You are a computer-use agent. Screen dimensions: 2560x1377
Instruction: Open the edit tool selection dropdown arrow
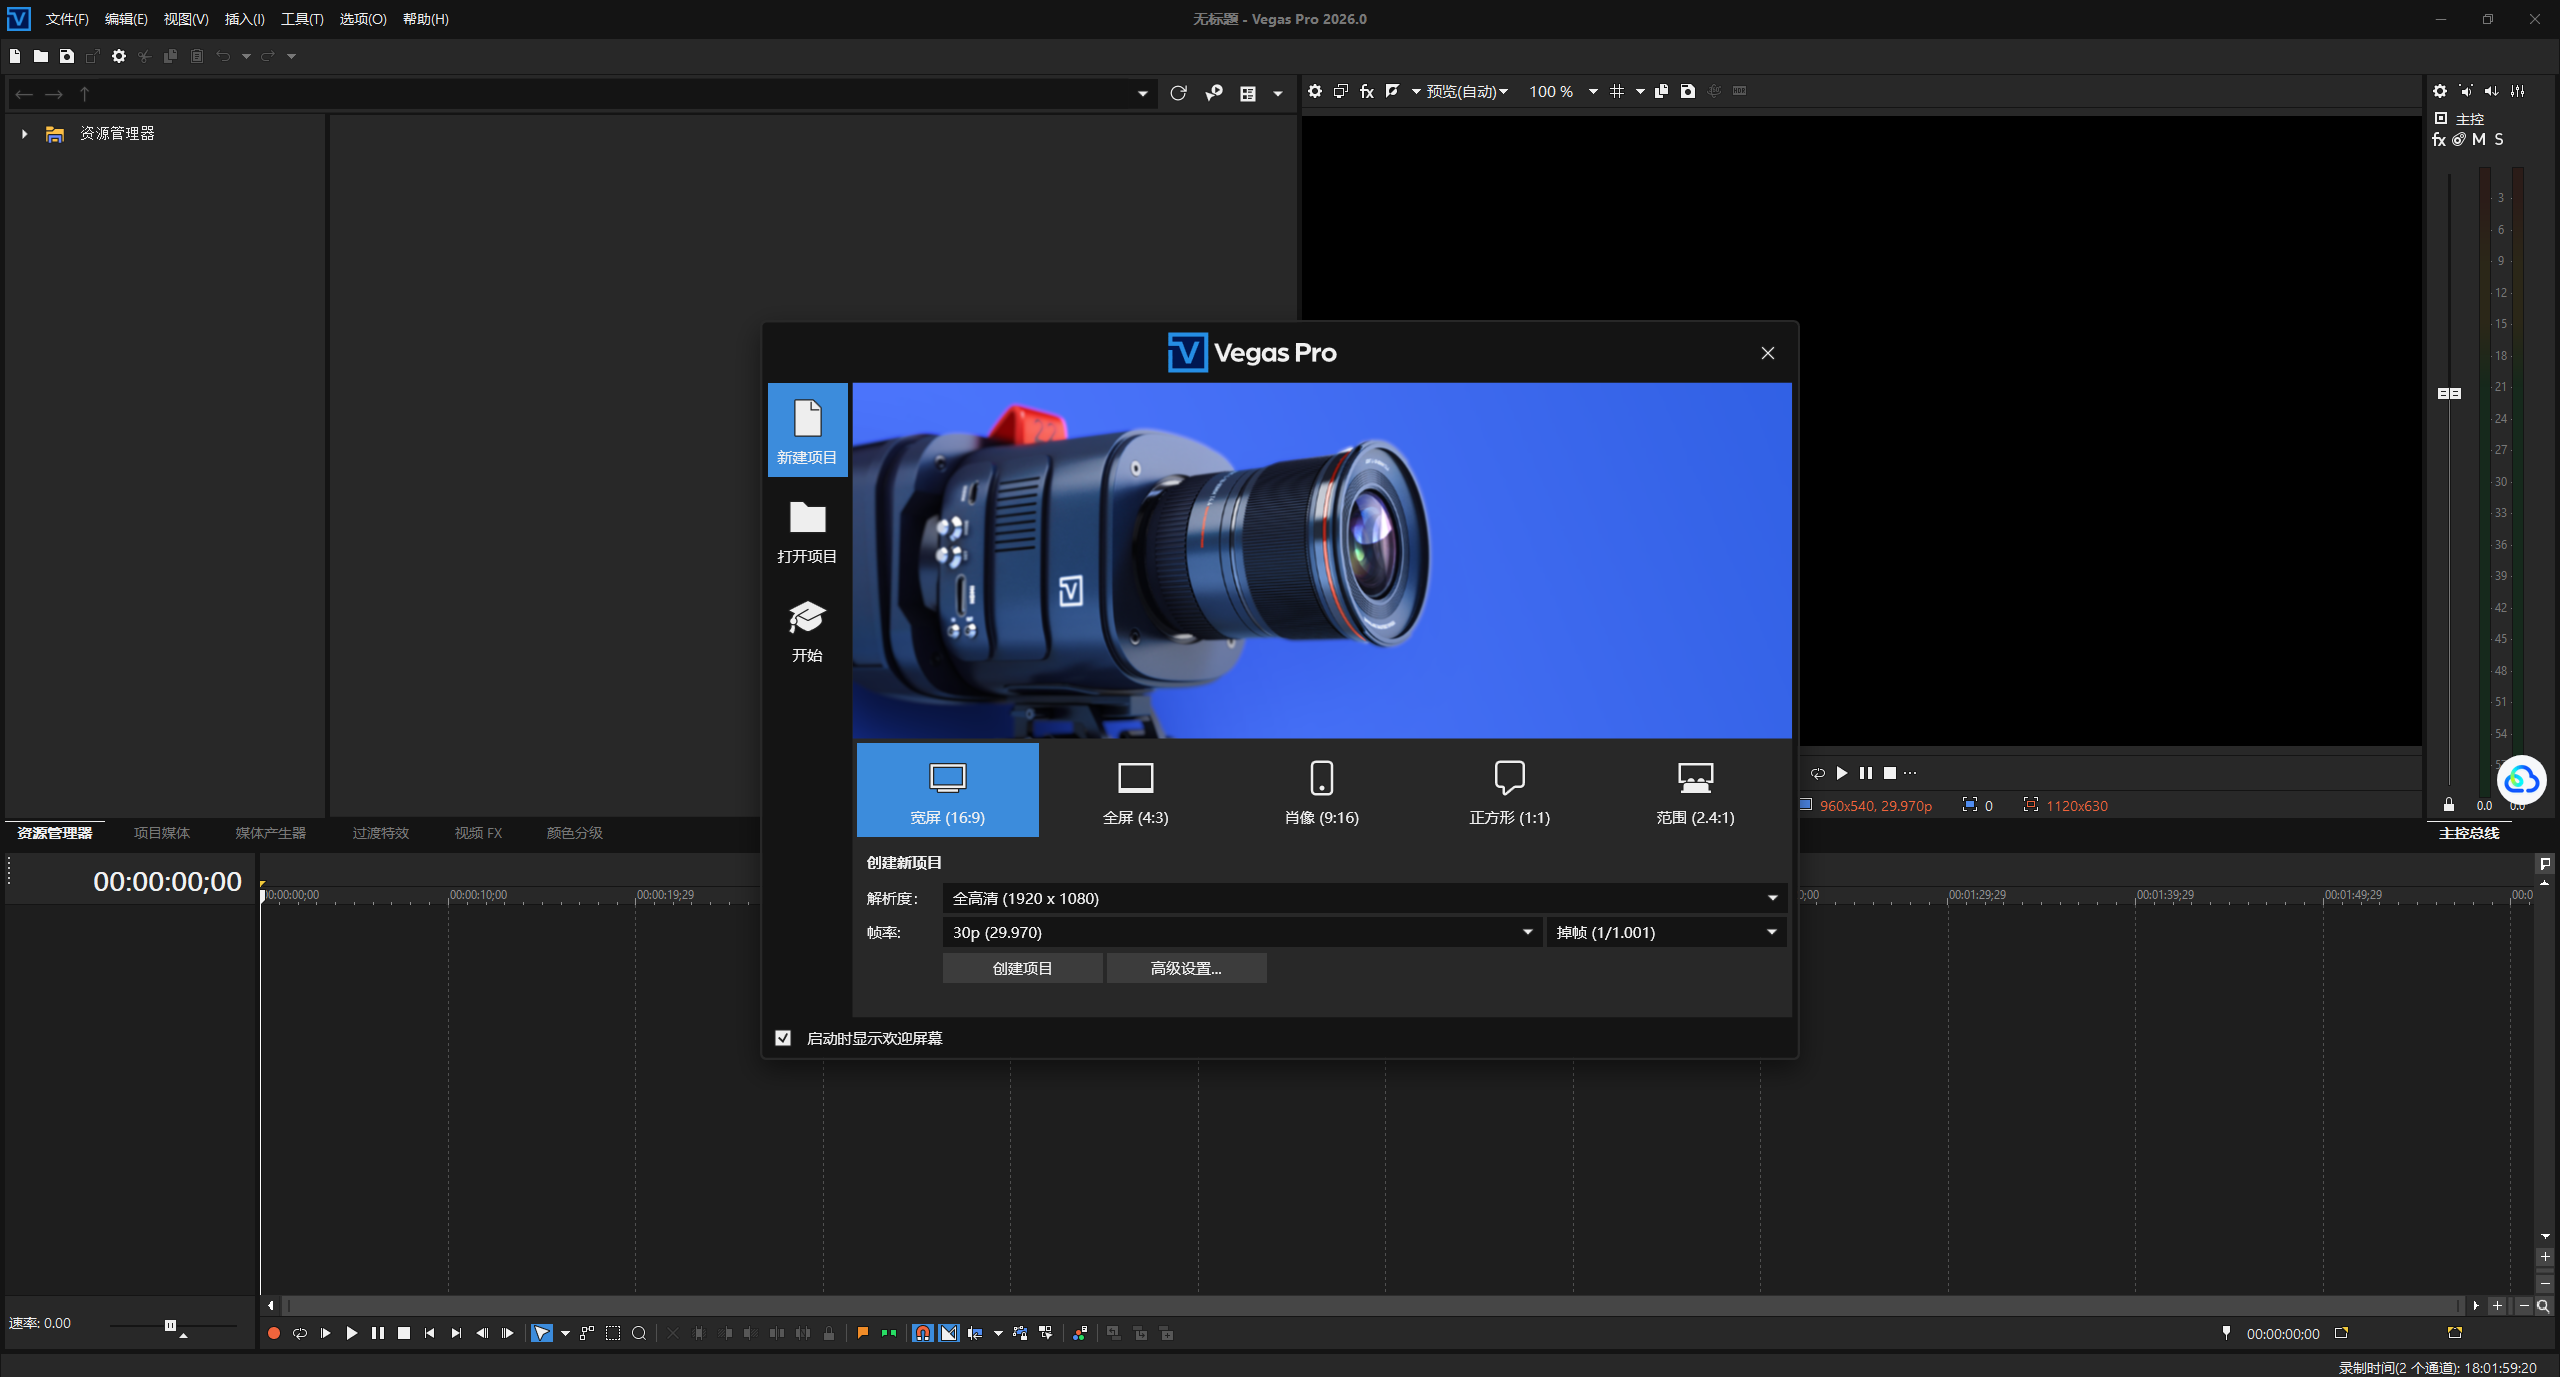point(565,1333)
